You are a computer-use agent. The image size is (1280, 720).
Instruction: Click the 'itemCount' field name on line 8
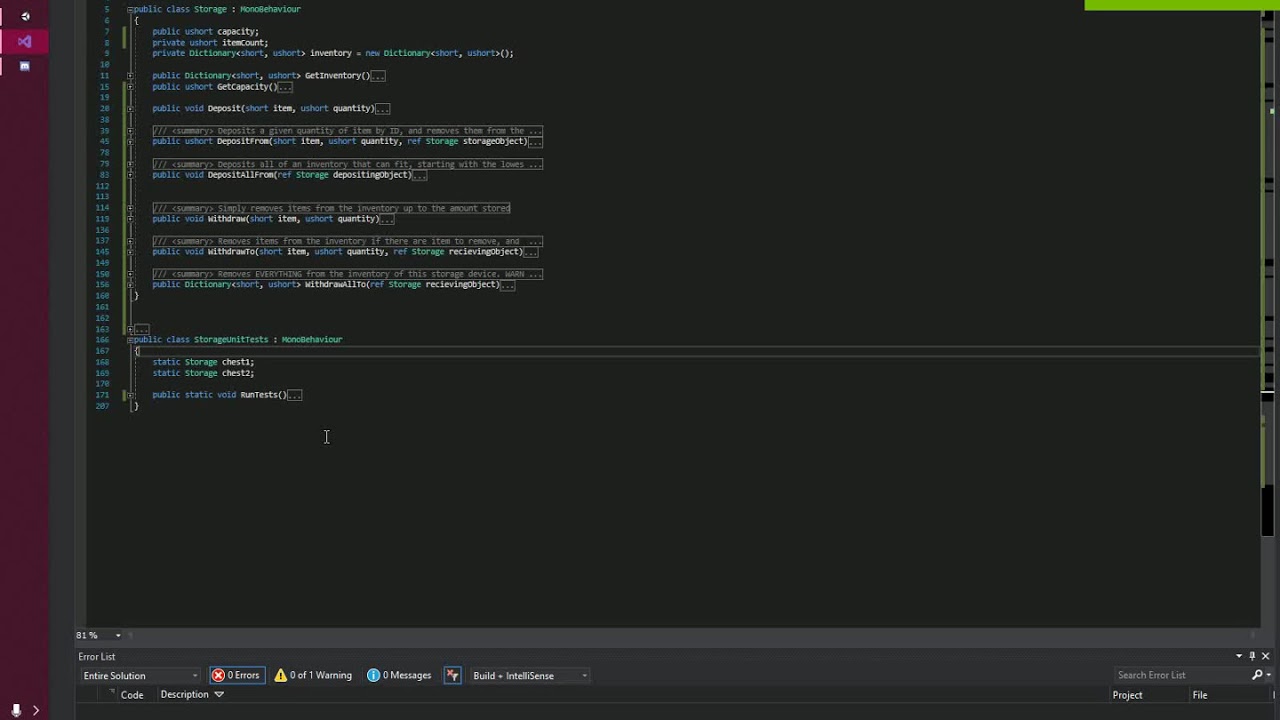244,43
